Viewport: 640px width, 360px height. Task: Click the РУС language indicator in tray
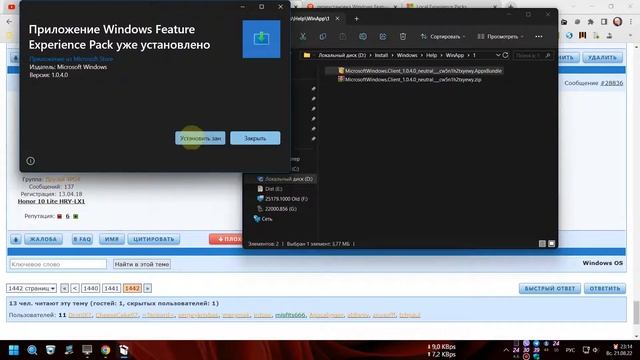coord(570,350)
